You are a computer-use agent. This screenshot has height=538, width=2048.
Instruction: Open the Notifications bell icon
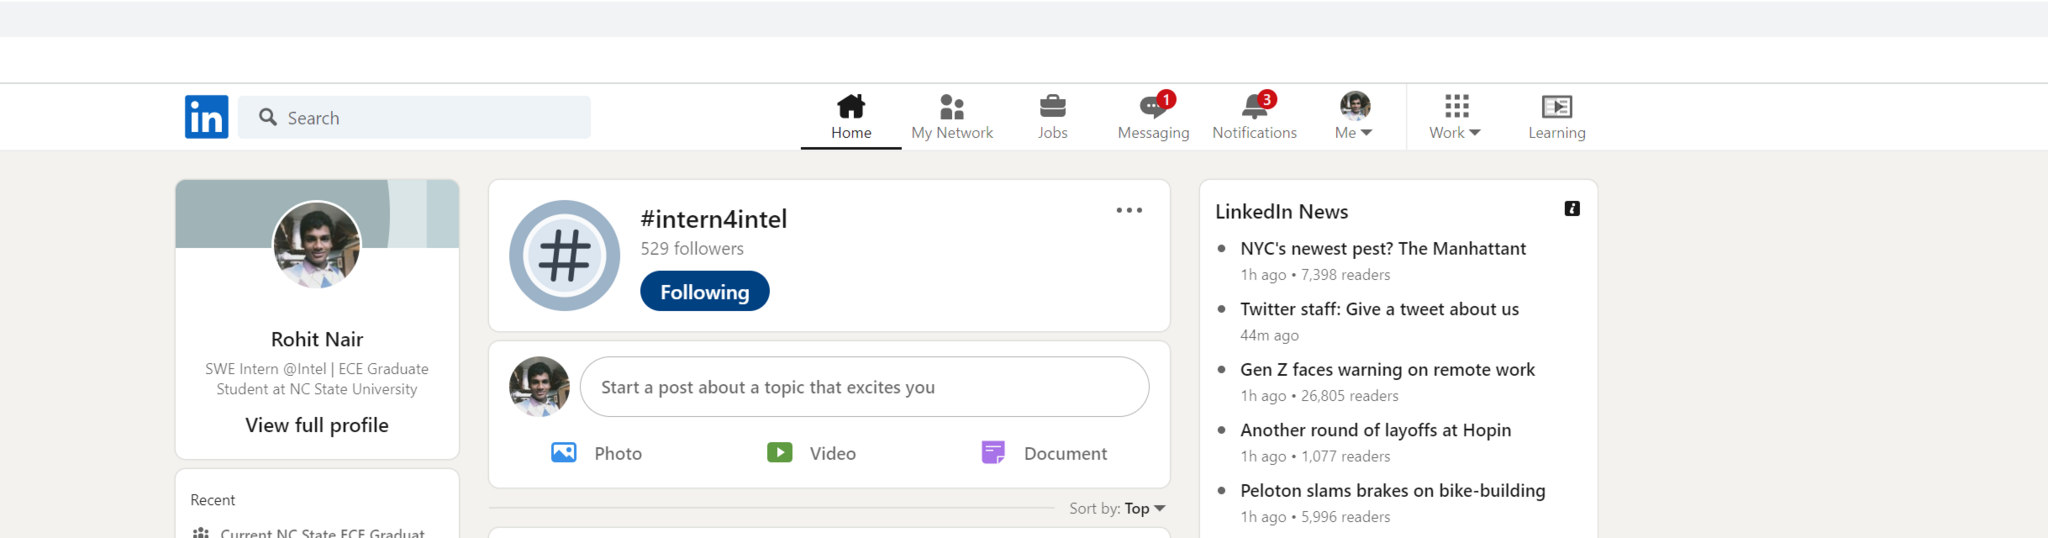click(1254, 107)
